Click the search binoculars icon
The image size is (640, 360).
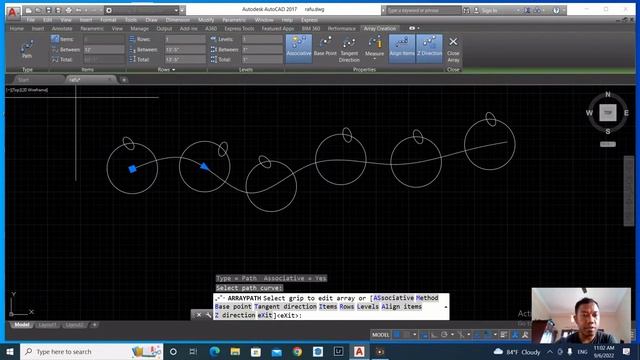466,11
